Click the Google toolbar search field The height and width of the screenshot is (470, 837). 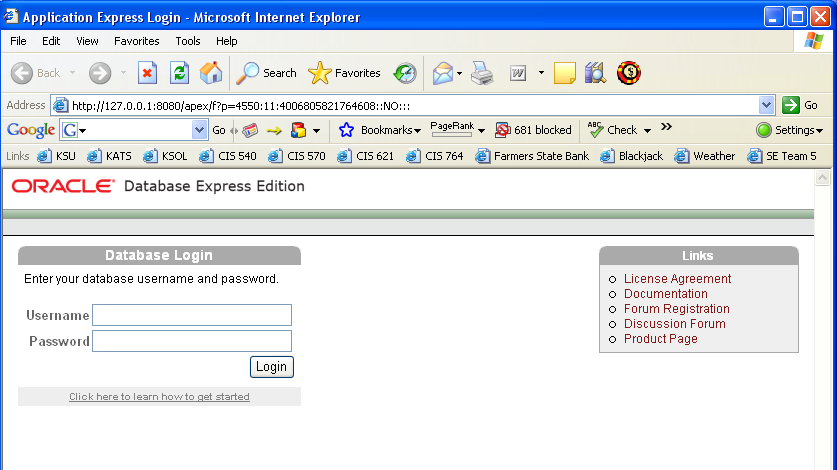click(x=136, y=130)
